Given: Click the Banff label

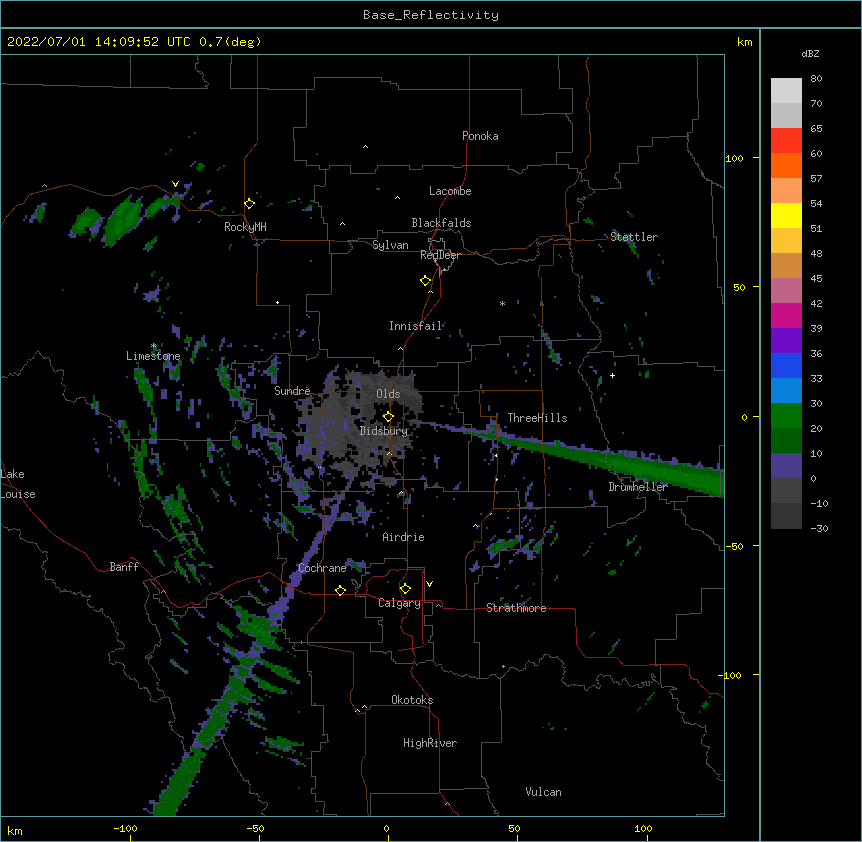Looking at the screenshot, I should [x=124, y=567].
